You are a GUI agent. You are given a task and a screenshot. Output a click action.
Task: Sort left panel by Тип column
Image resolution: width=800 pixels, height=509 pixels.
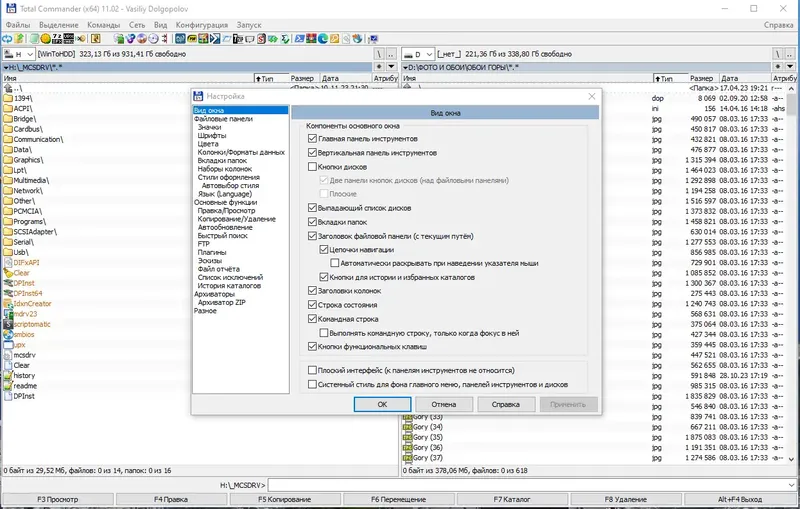tap(271, 78)
